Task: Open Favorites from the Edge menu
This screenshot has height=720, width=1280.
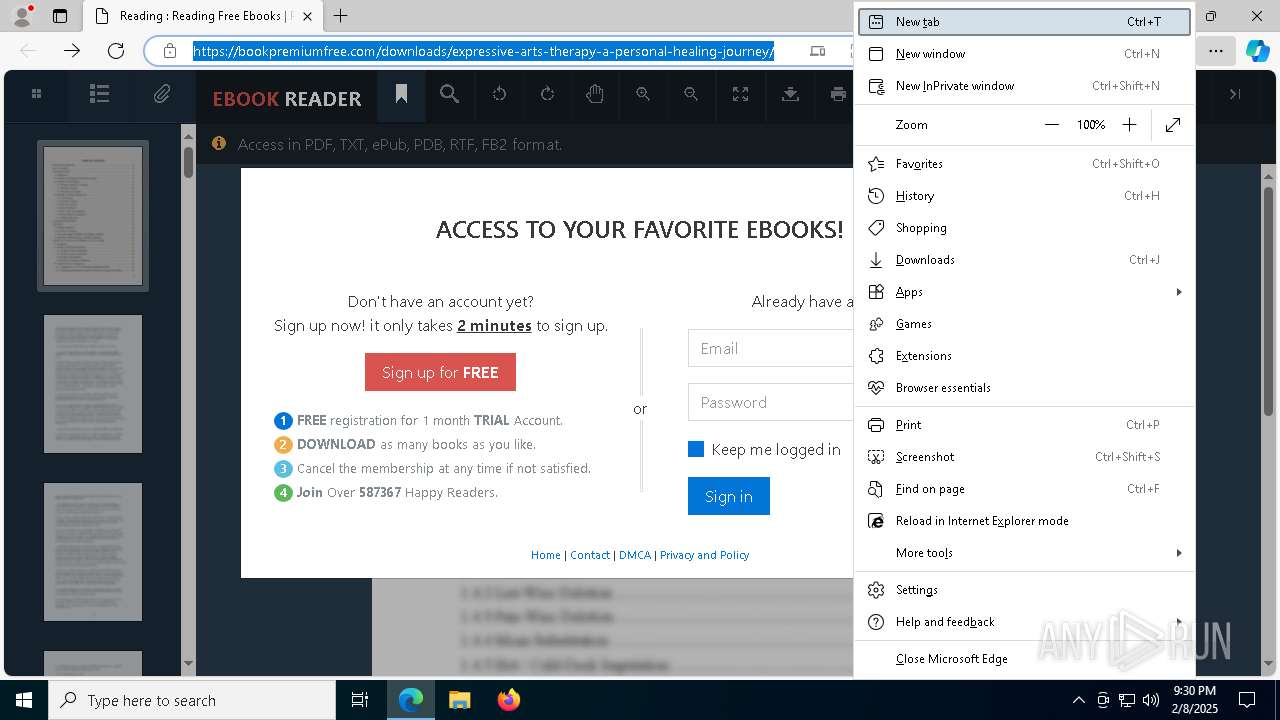Action: click(x=1025, y=164)
